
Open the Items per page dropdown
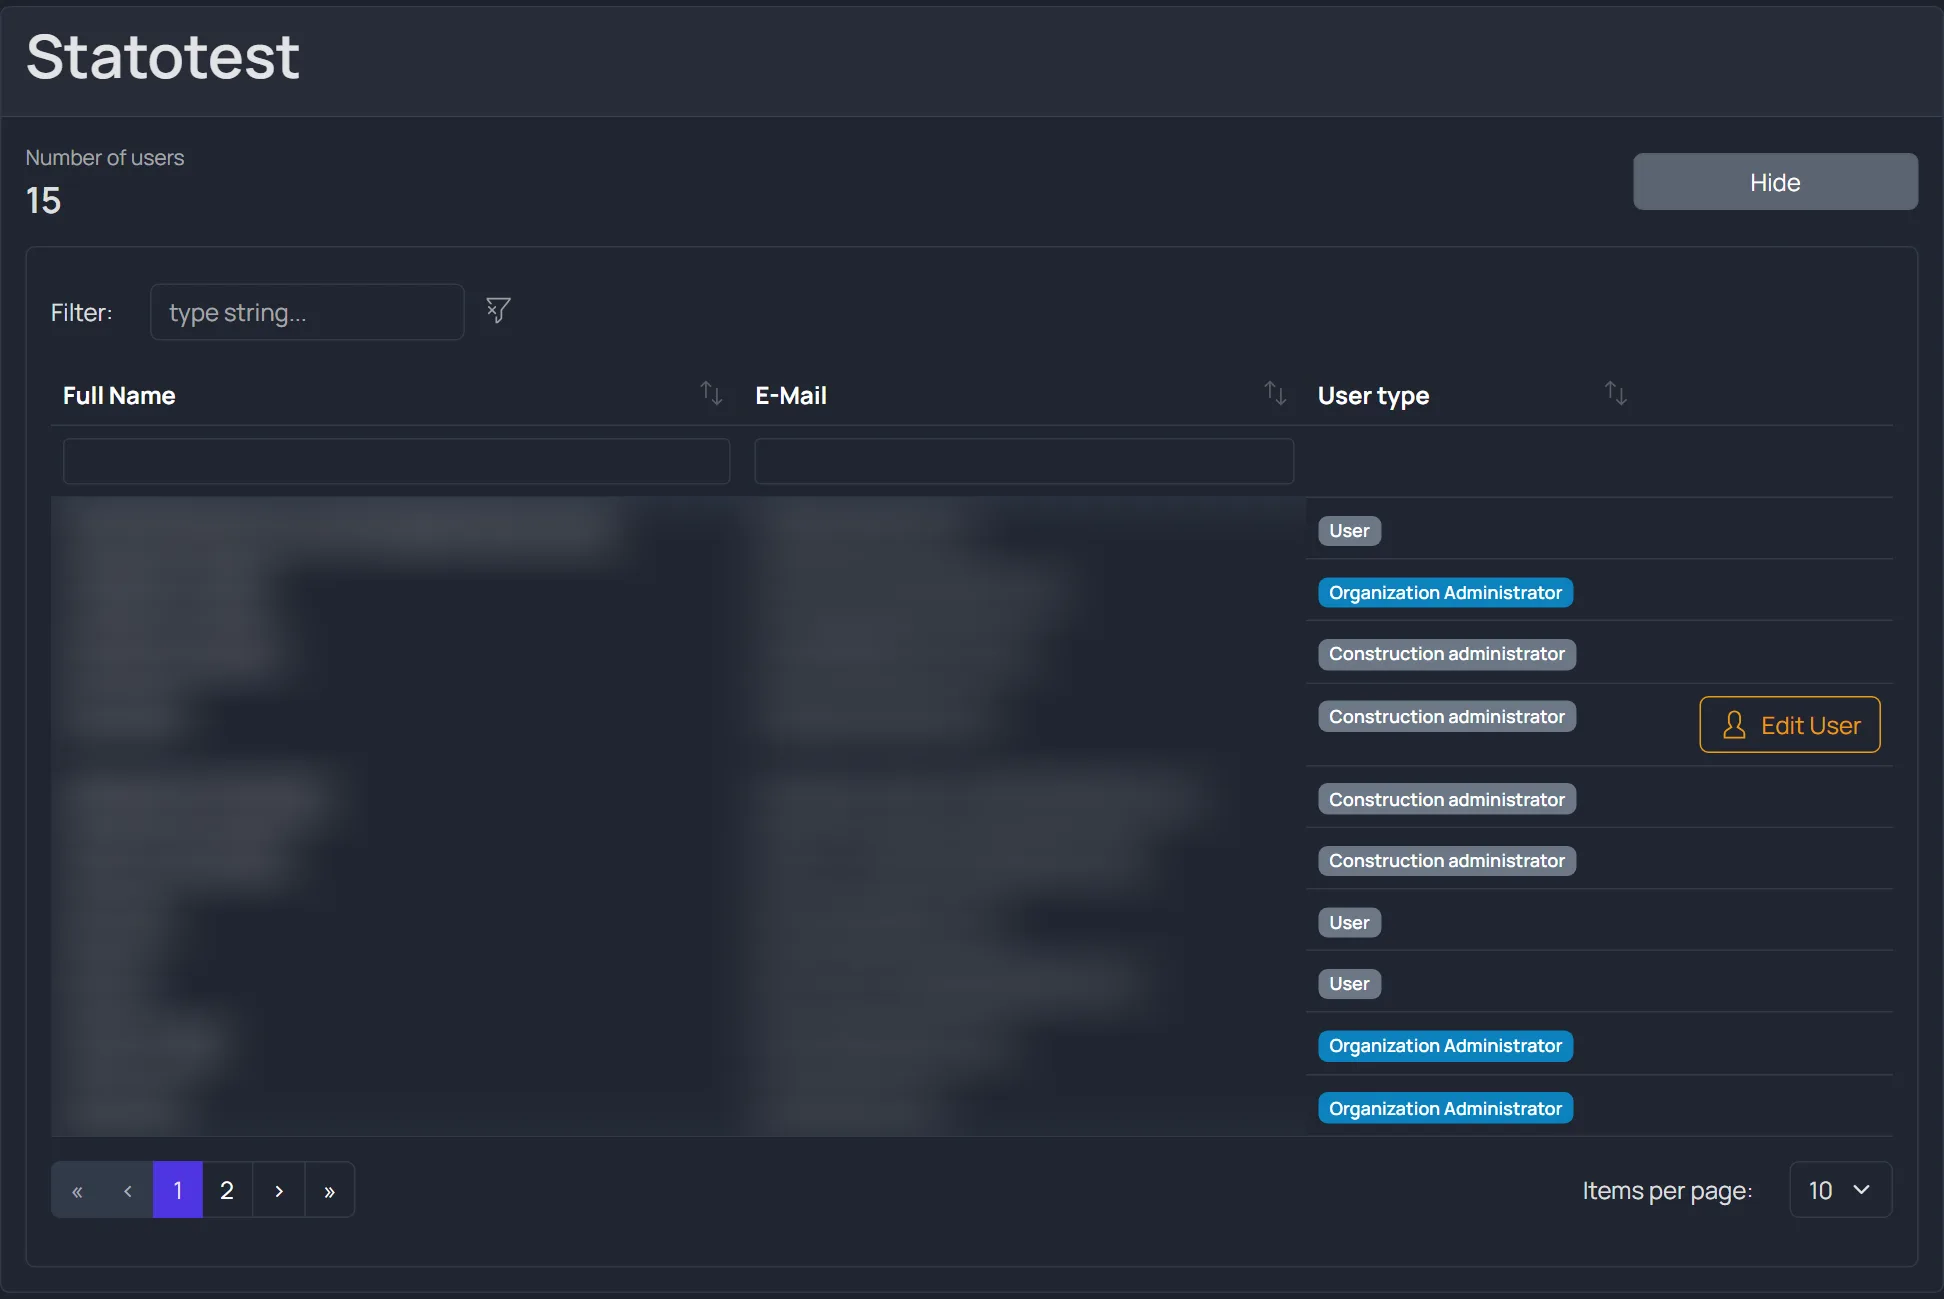(1841, 1190)
